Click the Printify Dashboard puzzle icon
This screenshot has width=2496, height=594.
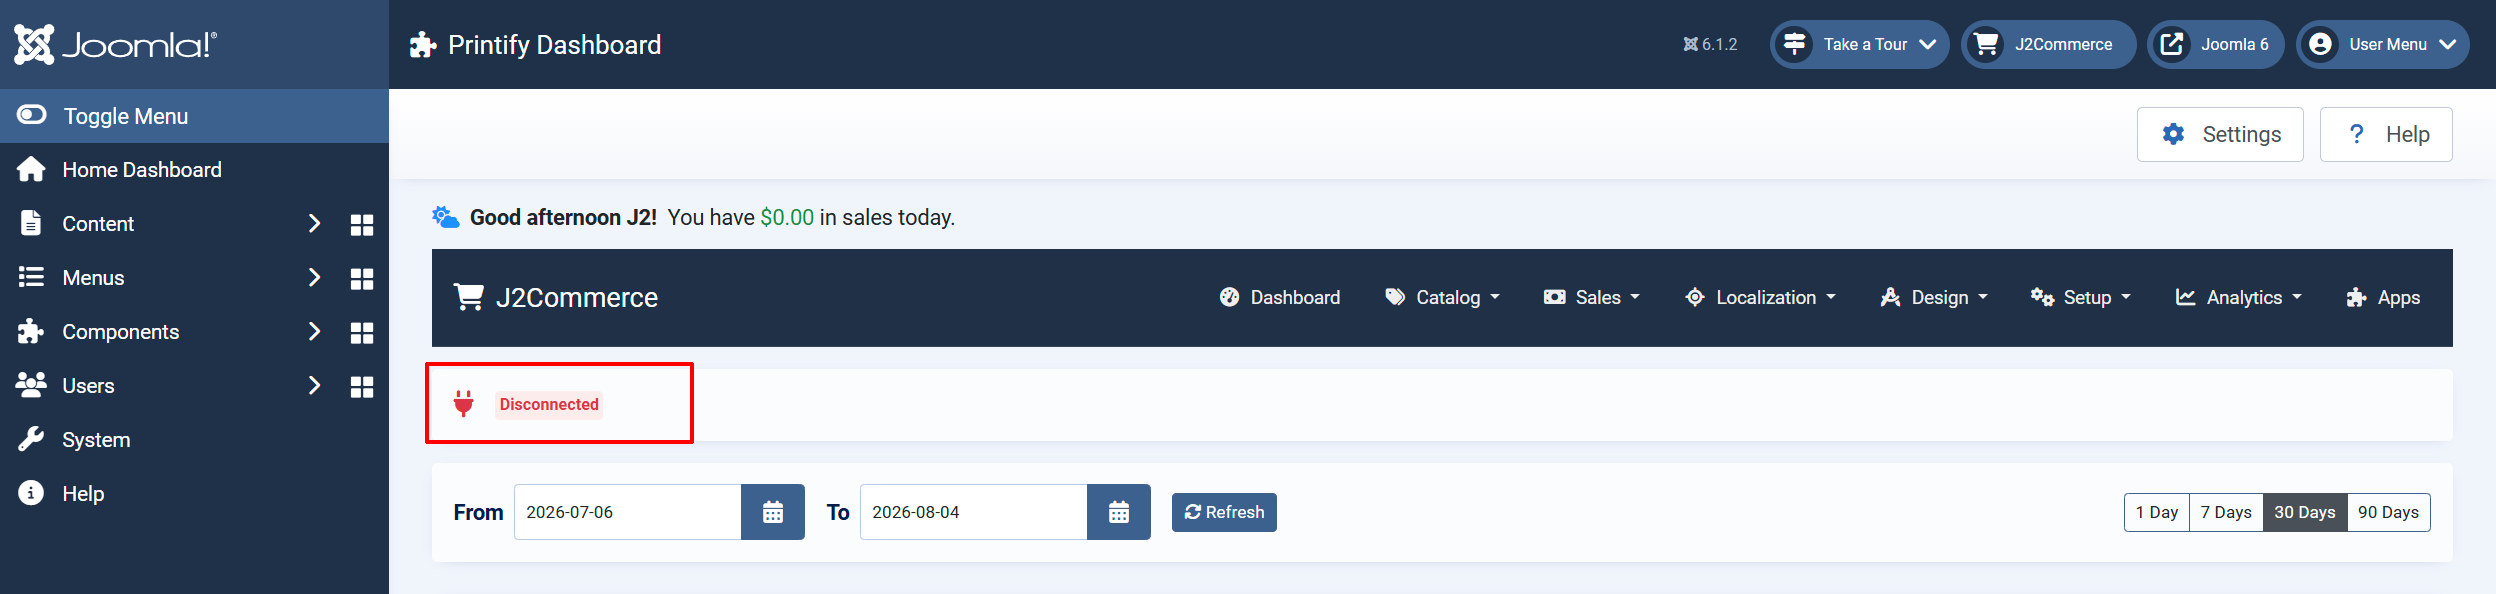coord(423,45)
